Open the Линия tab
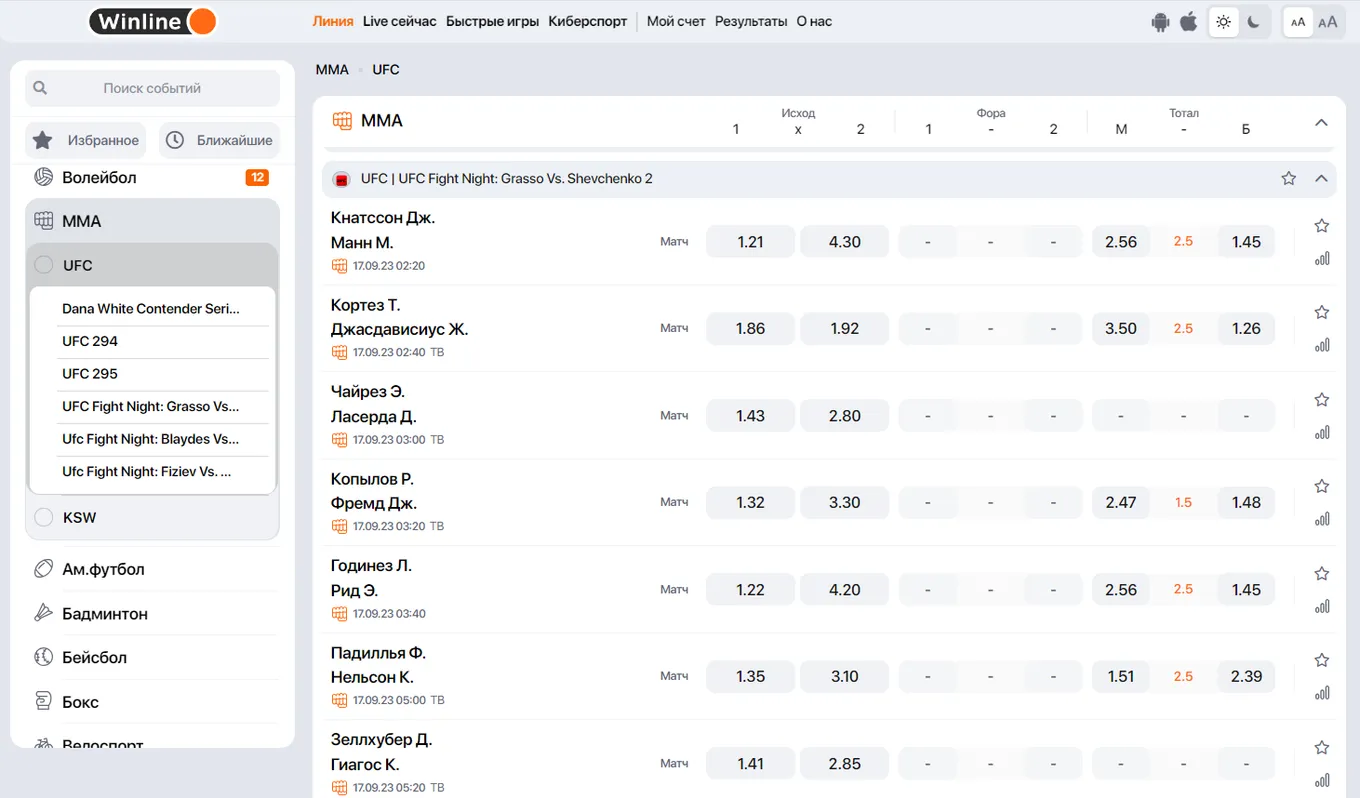Viewport: 1360px width, 798px height. (333, 21)
